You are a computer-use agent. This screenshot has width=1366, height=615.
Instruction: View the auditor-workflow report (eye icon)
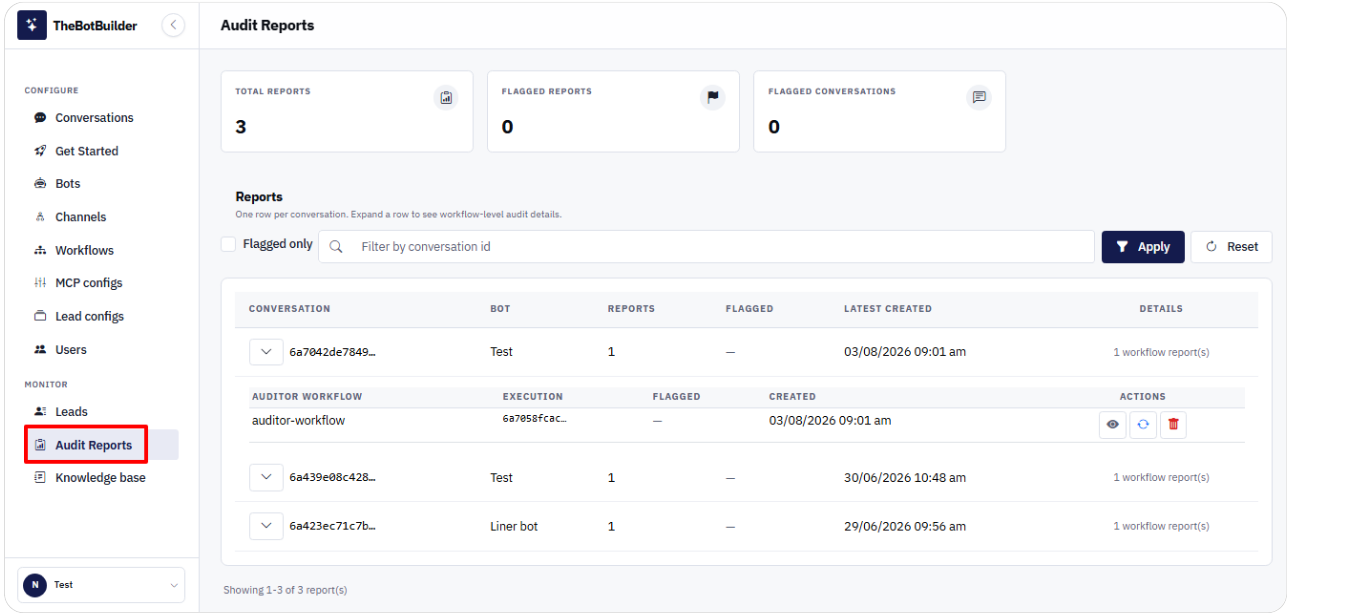[x=1112, y=424]
